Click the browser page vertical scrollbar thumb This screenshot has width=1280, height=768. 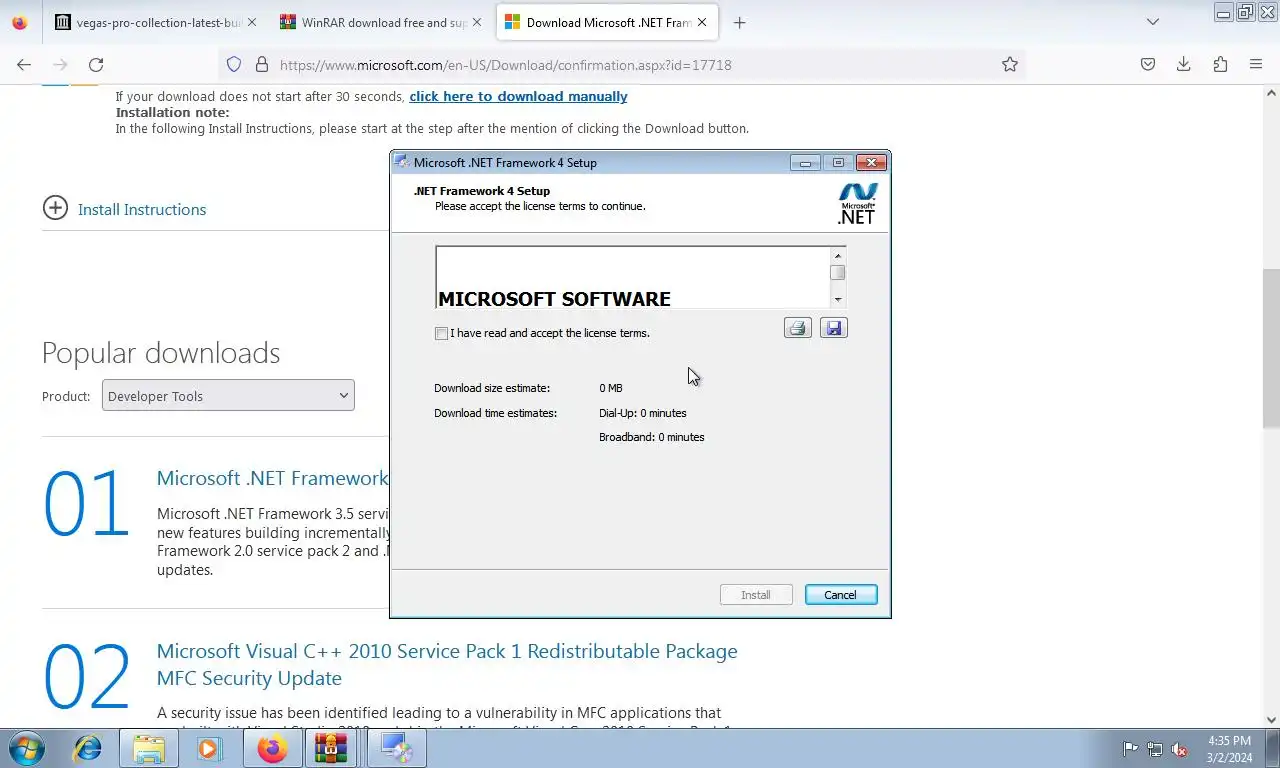(1271, 348)
